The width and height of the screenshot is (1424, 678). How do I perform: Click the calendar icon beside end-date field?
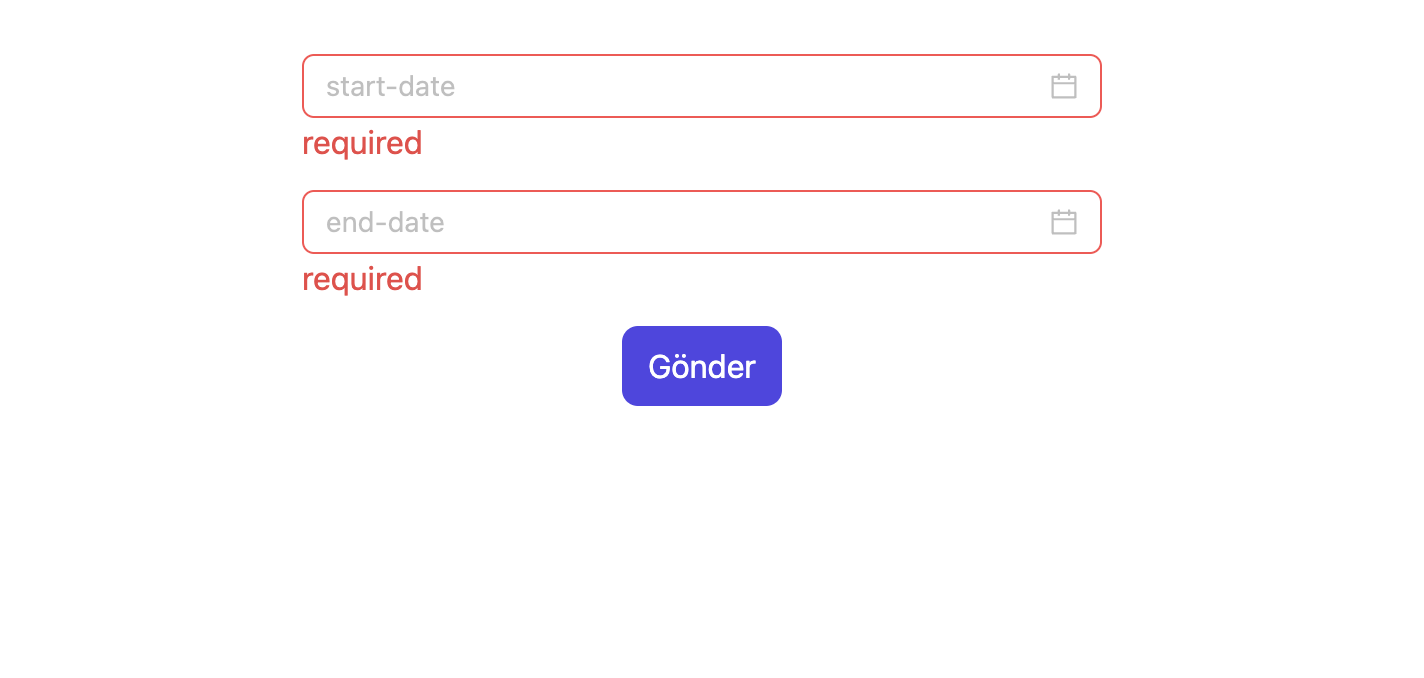[x=1063, y=222]
